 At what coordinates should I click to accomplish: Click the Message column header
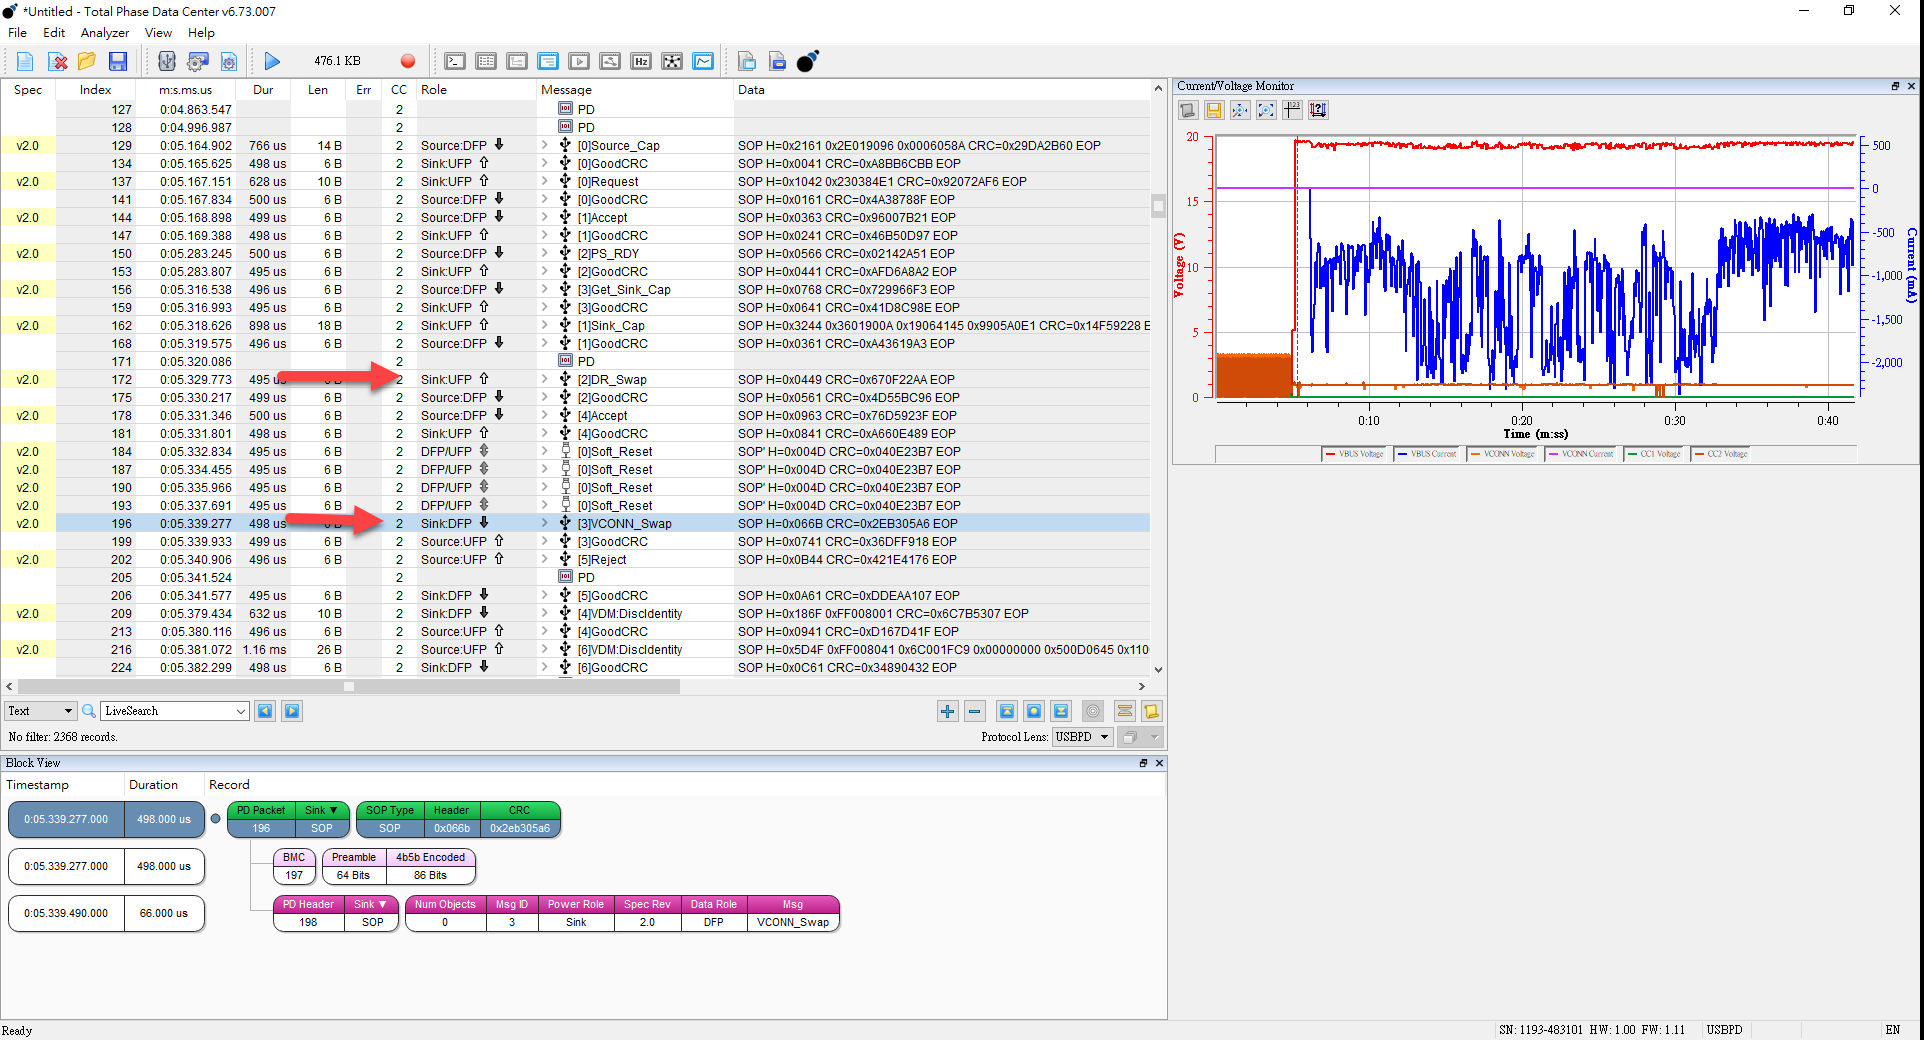[566, 90]
